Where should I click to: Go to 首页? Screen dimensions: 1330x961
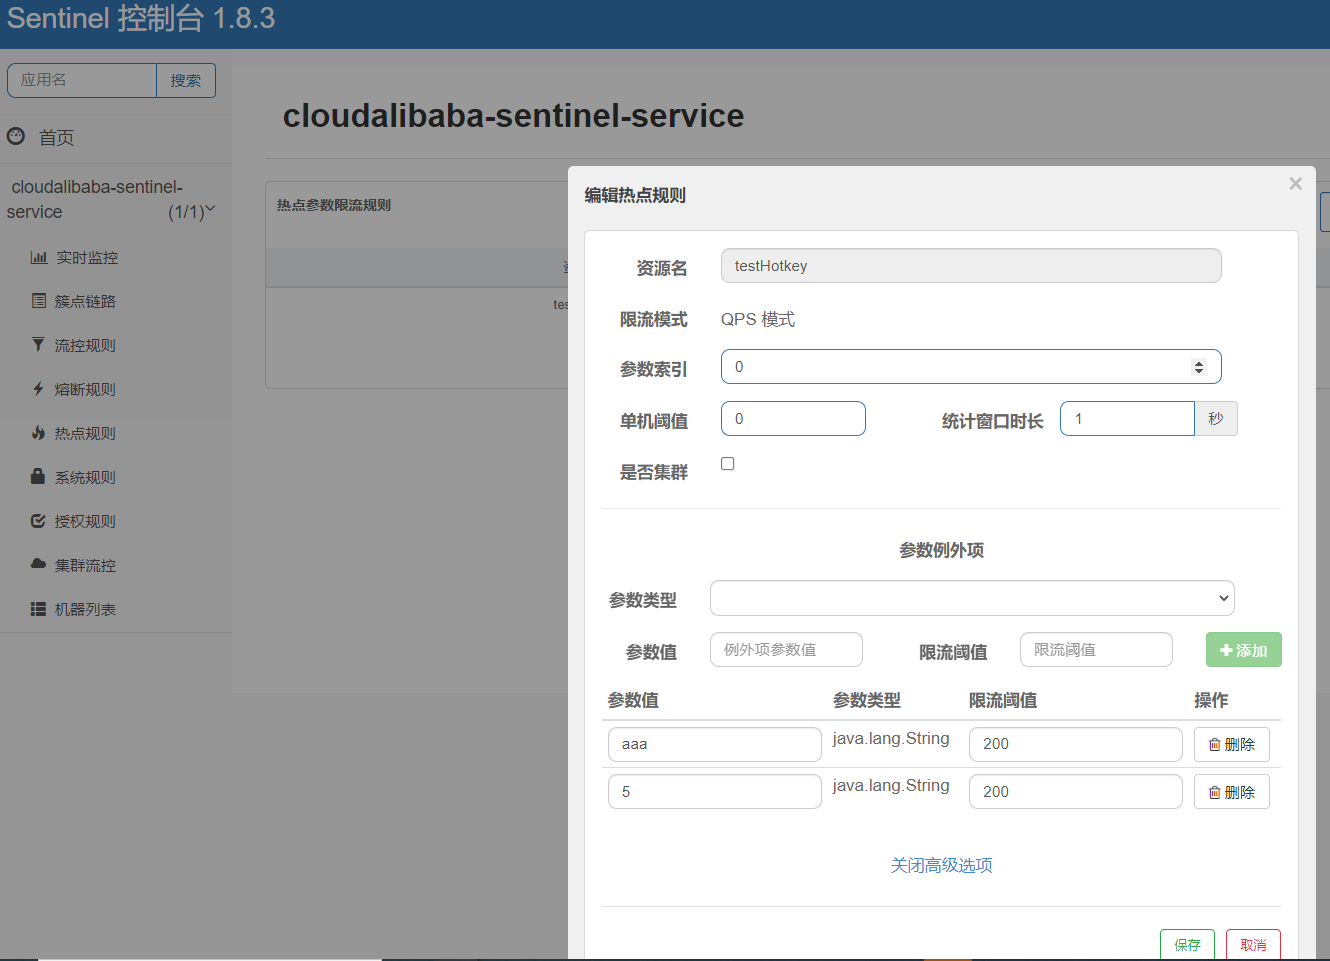56,137
